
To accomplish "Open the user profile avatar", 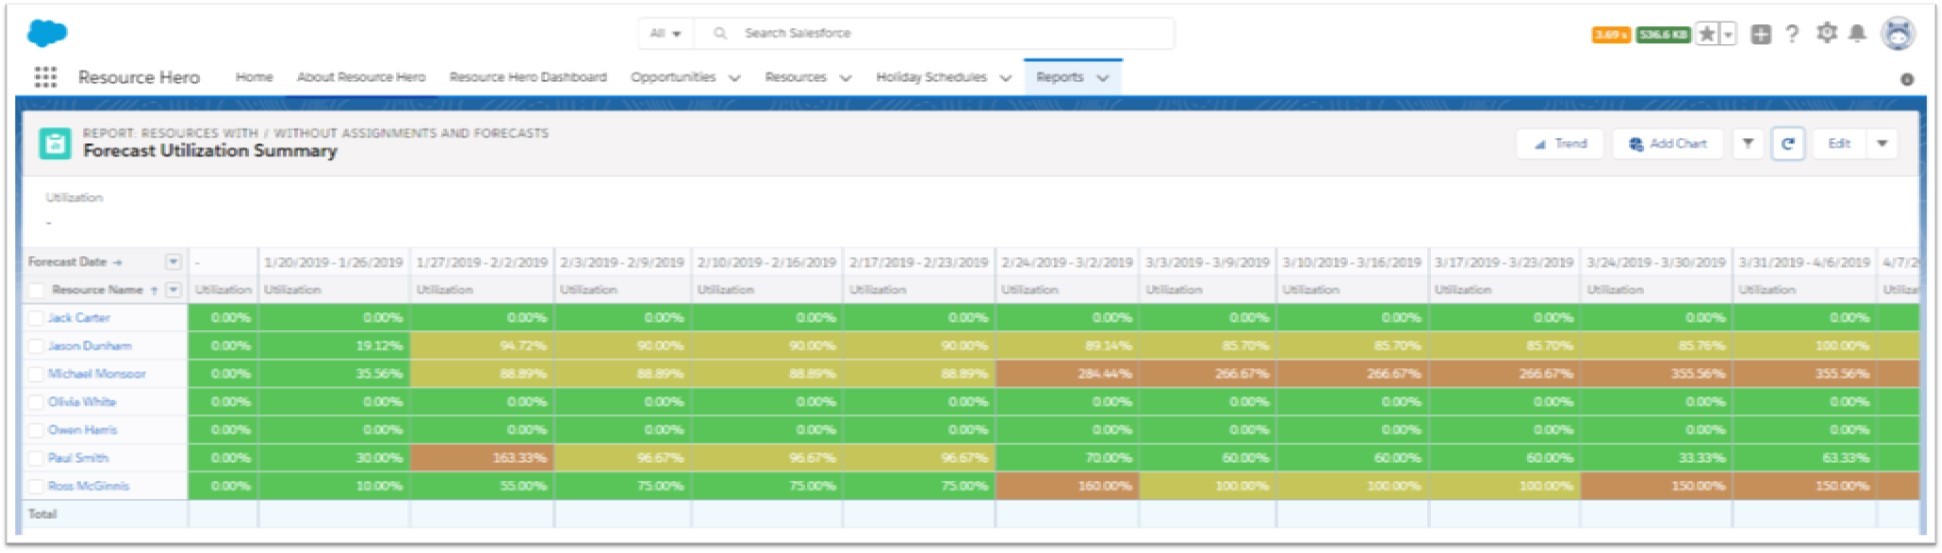I will click(x=1898, y=33).
